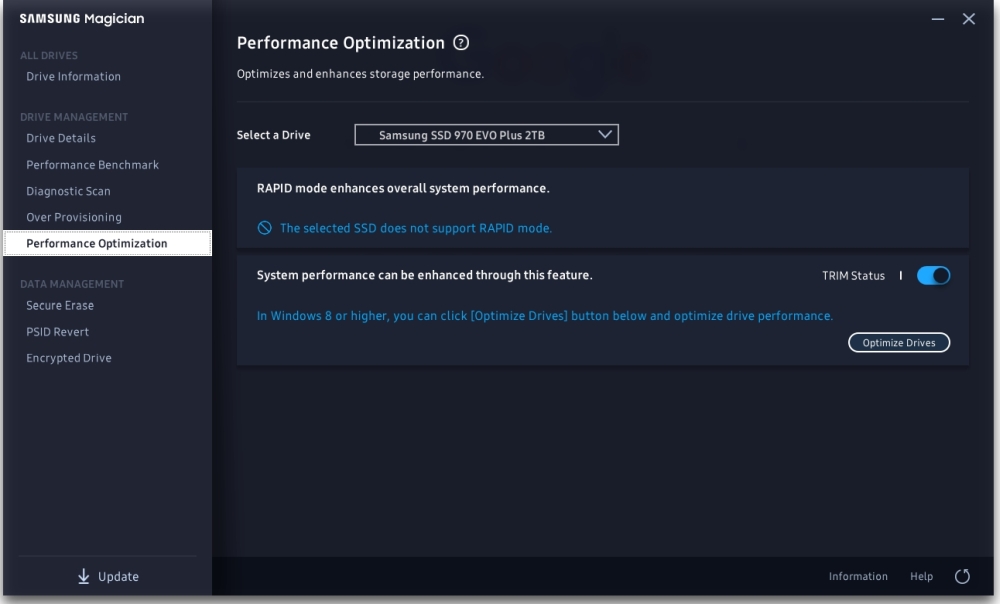Toggle the TRIM Status switch

coord(933,276)
